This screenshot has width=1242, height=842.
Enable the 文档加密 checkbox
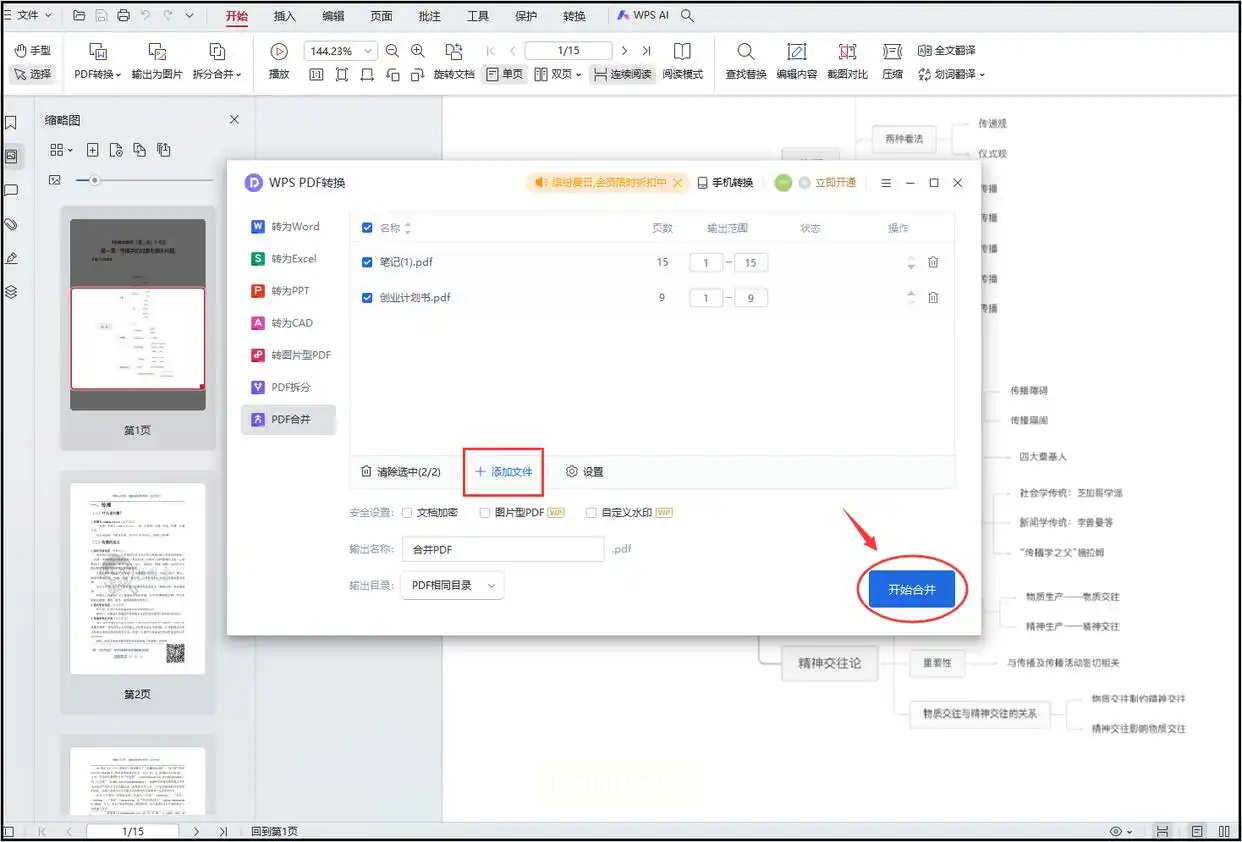pos(407,513)
